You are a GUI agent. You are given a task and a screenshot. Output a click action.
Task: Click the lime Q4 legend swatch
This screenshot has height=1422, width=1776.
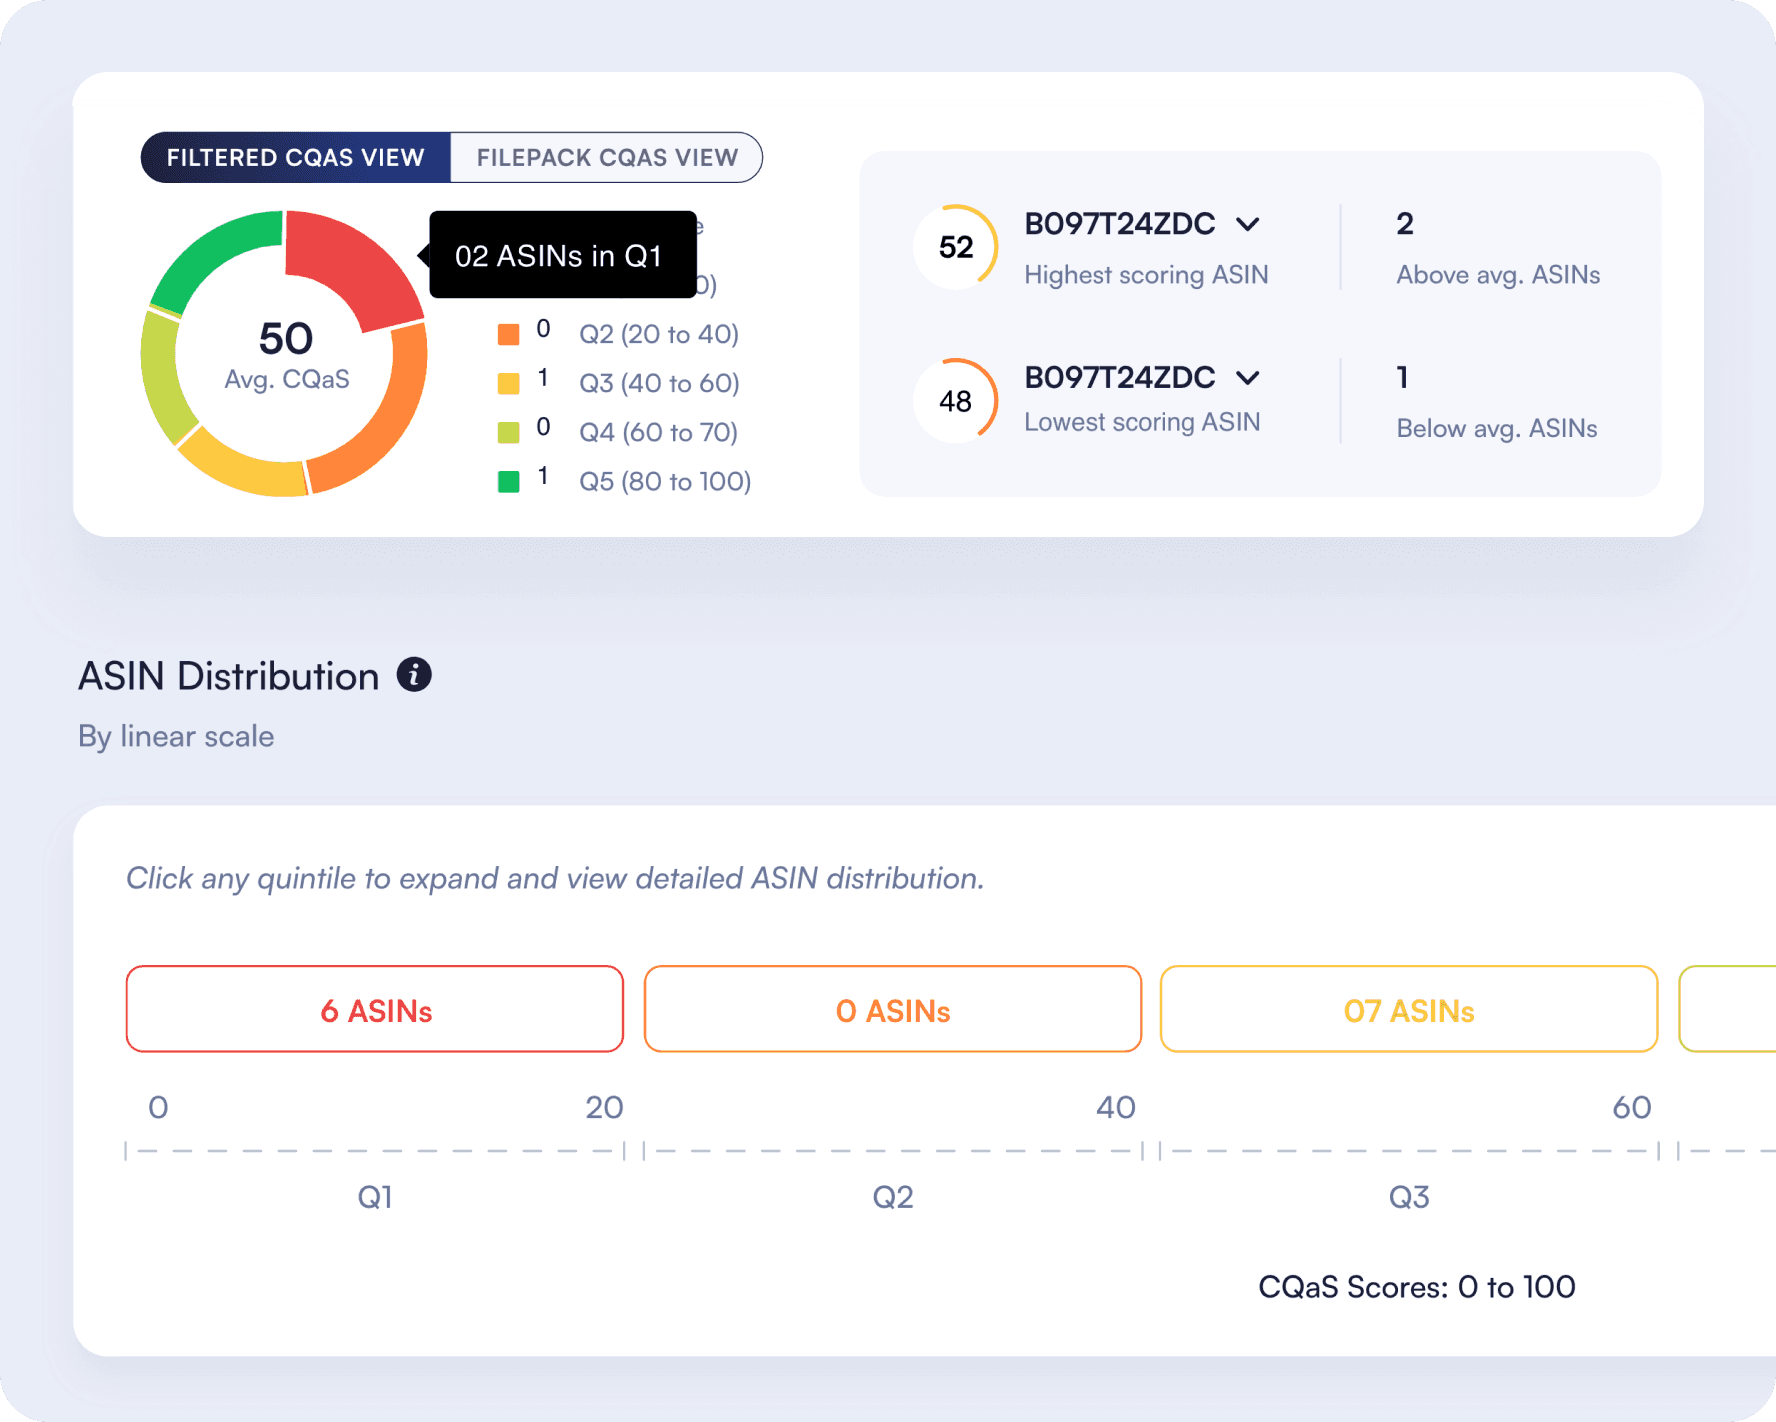(509, 432)
